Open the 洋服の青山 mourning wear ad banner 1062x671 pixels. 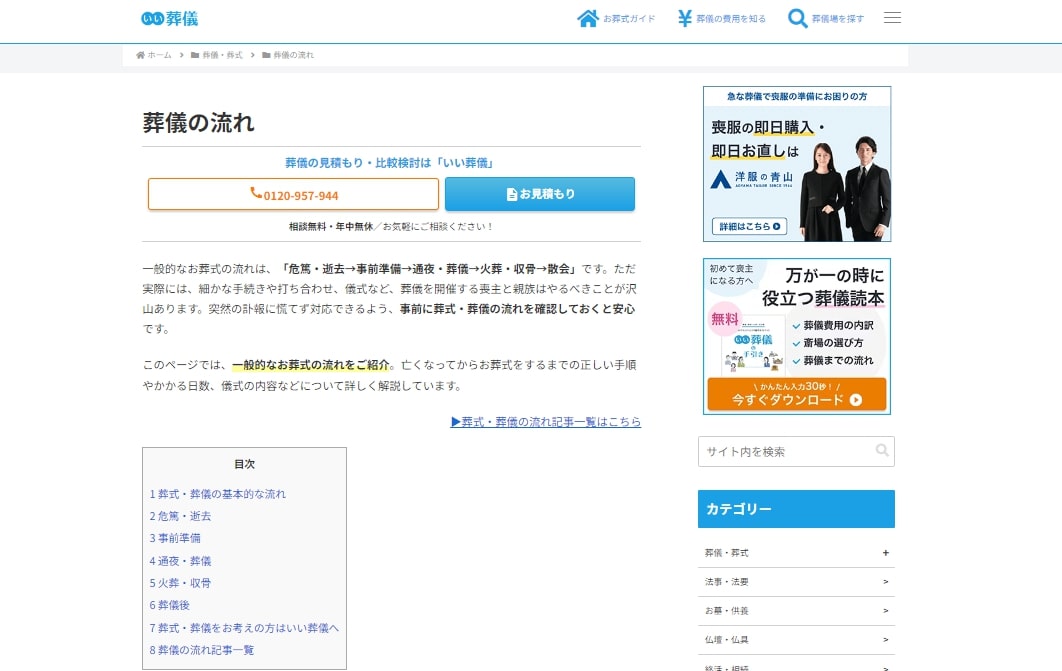pyautogui.click(x=796, y=164)
